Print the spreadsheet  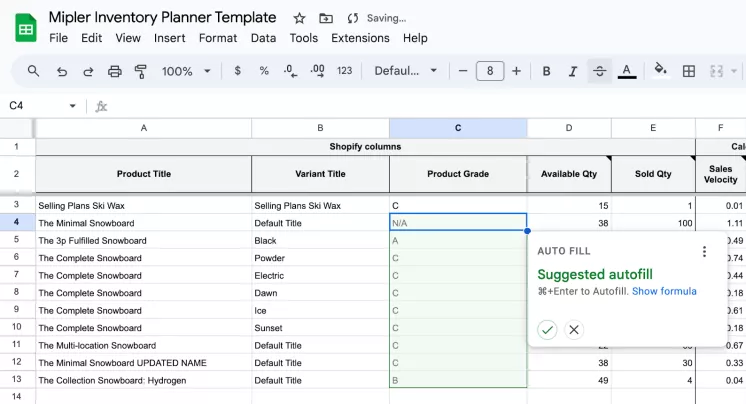(115, 71)
